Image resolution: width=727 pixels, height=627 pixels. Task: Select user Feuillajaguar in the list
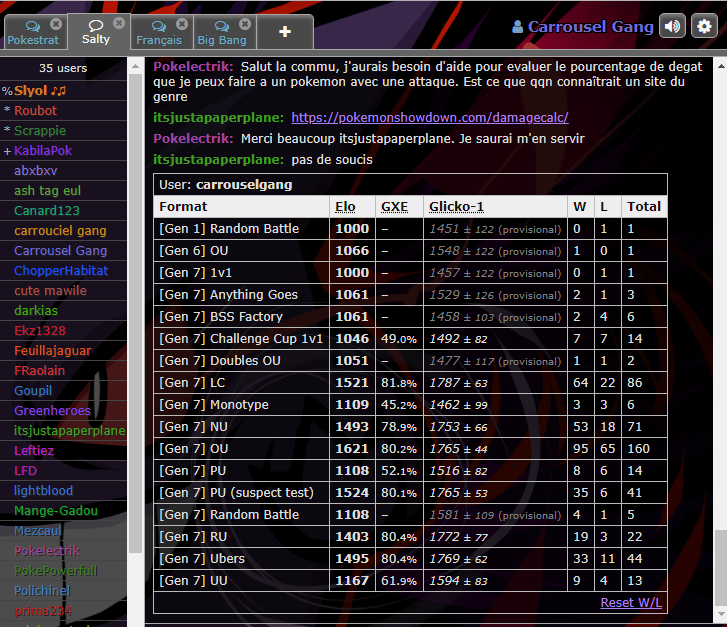[x=64, y=350]
